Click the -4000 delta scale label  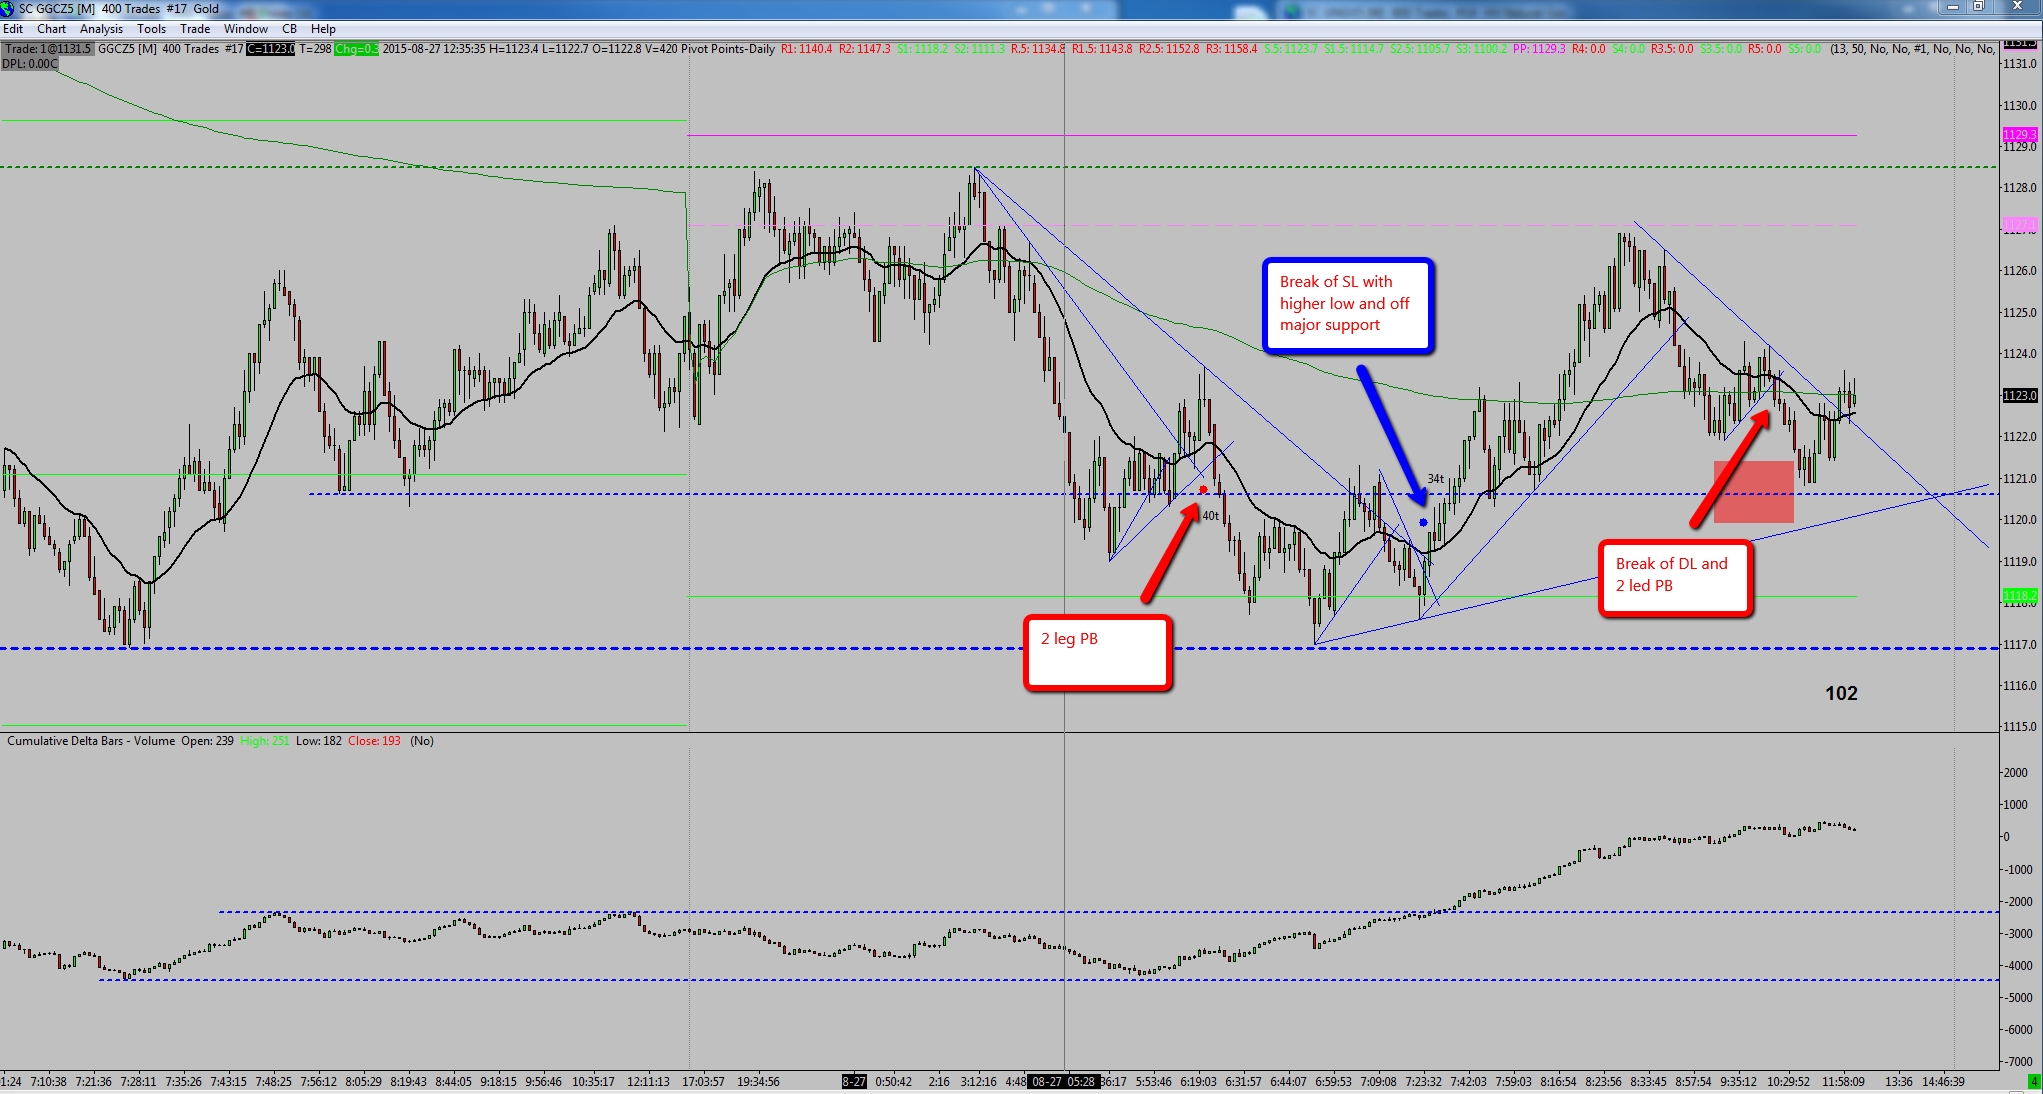coord(2016,966)
